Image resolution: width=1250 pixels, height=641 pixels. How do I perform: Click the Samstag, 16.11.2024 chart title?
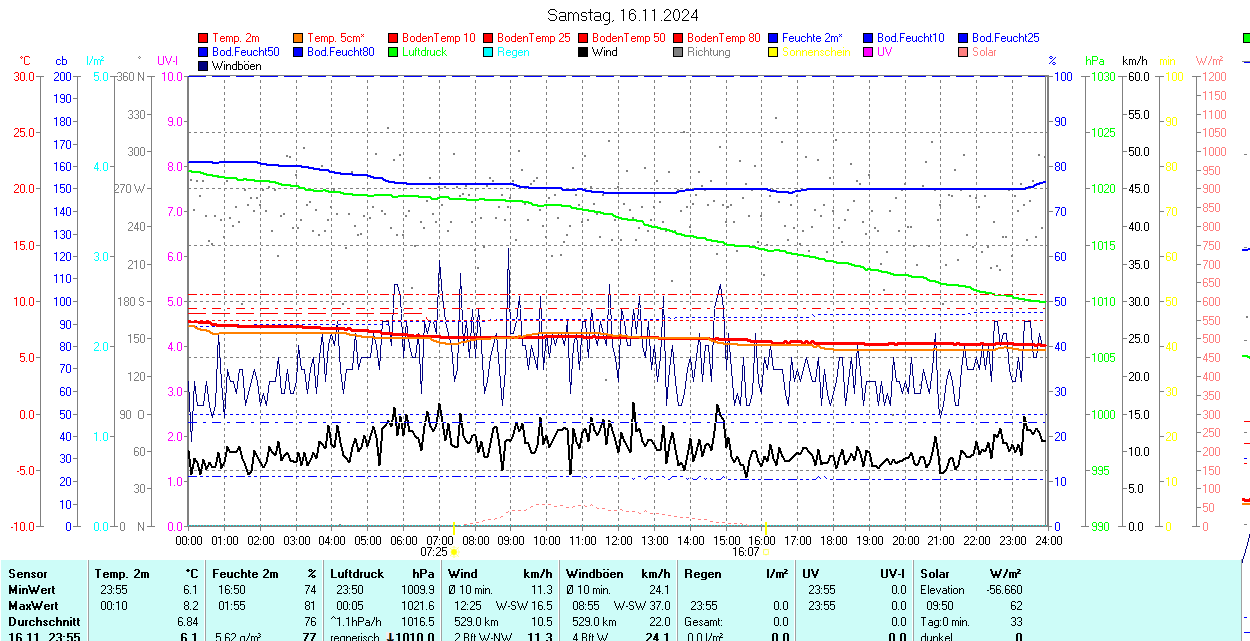(624, 15)
